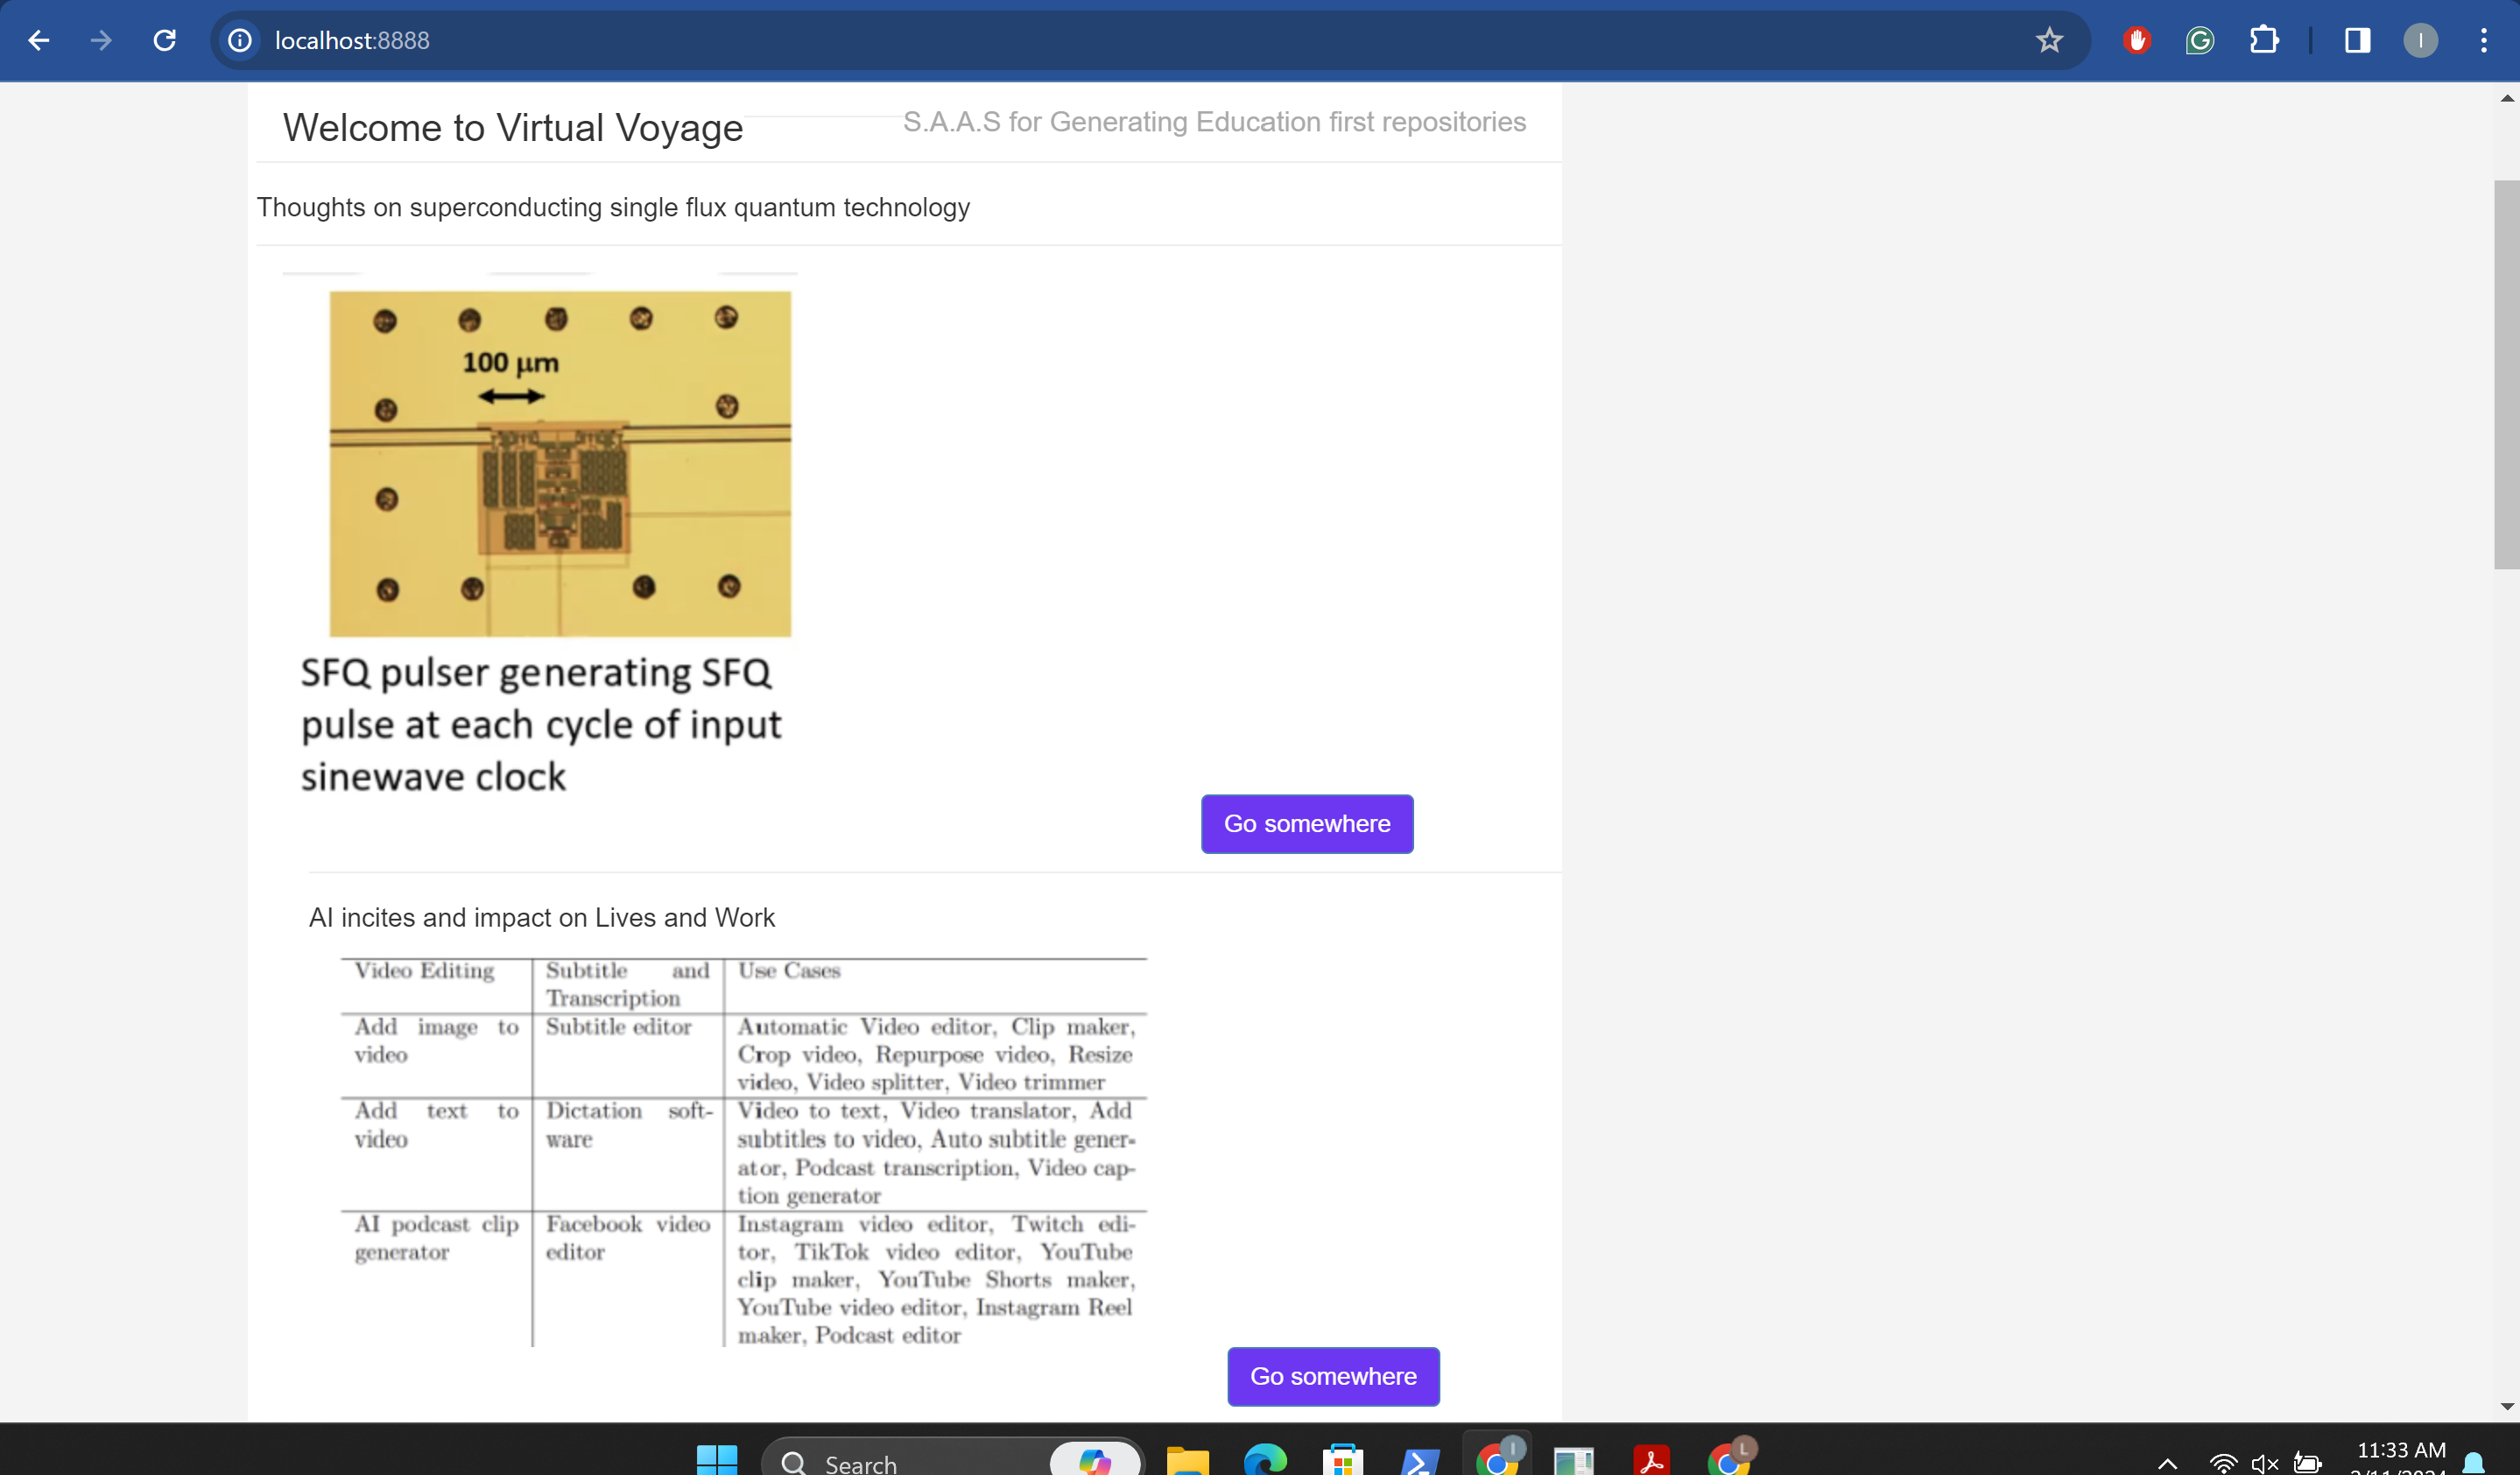
Task: Open the Extensions puzzle-piece menu
Action: (2264, 40)
